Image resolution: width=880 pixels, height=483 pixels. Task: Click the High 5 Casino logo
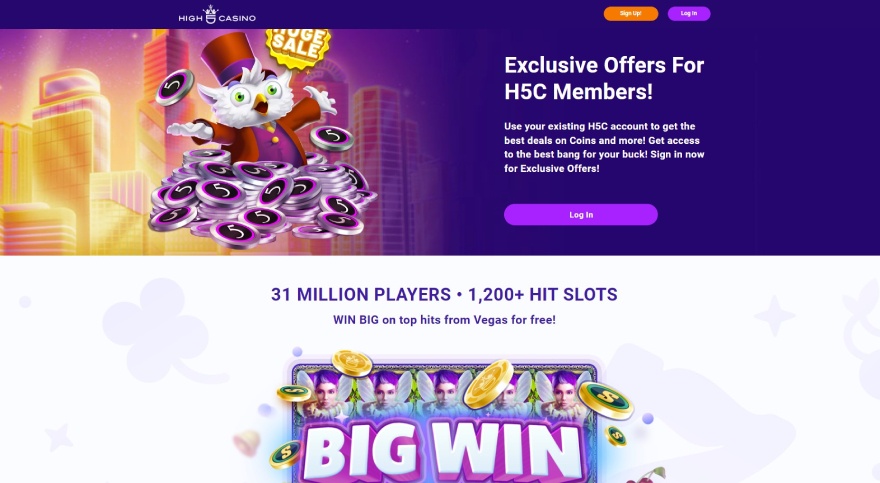217,15
